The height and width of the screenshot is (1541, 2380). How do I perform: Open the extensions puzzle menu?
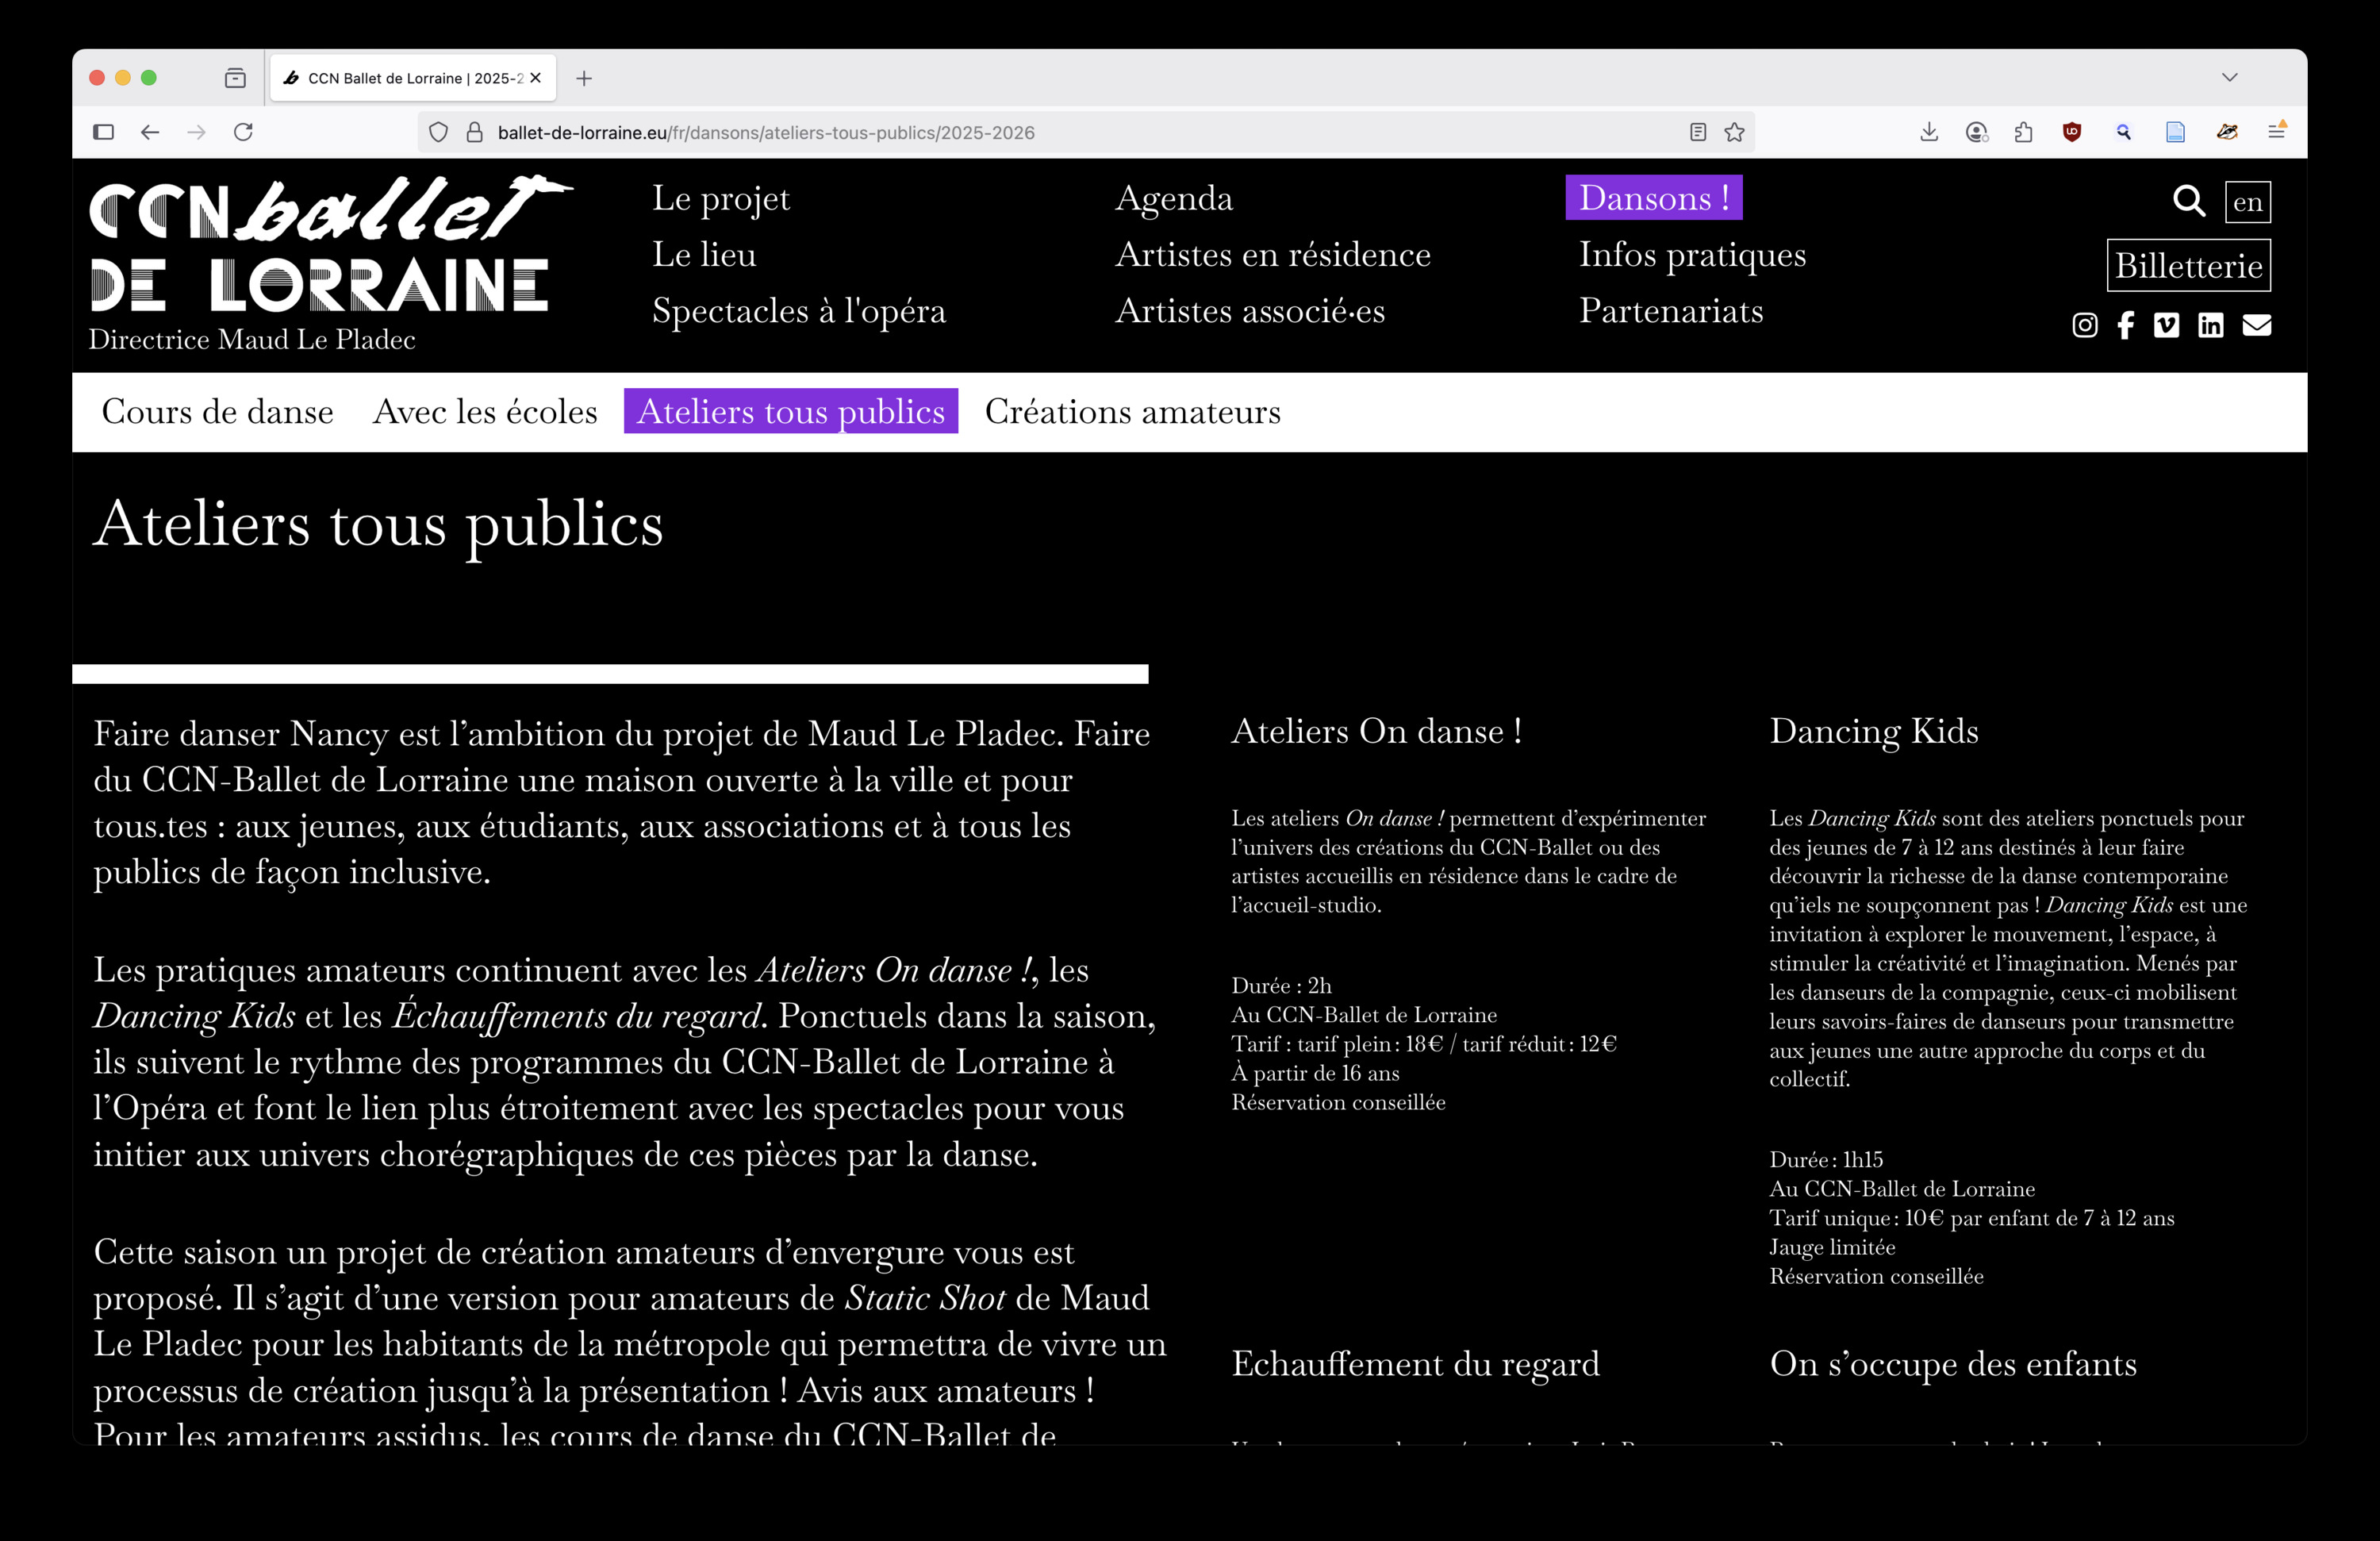(x=2023, y=132)
